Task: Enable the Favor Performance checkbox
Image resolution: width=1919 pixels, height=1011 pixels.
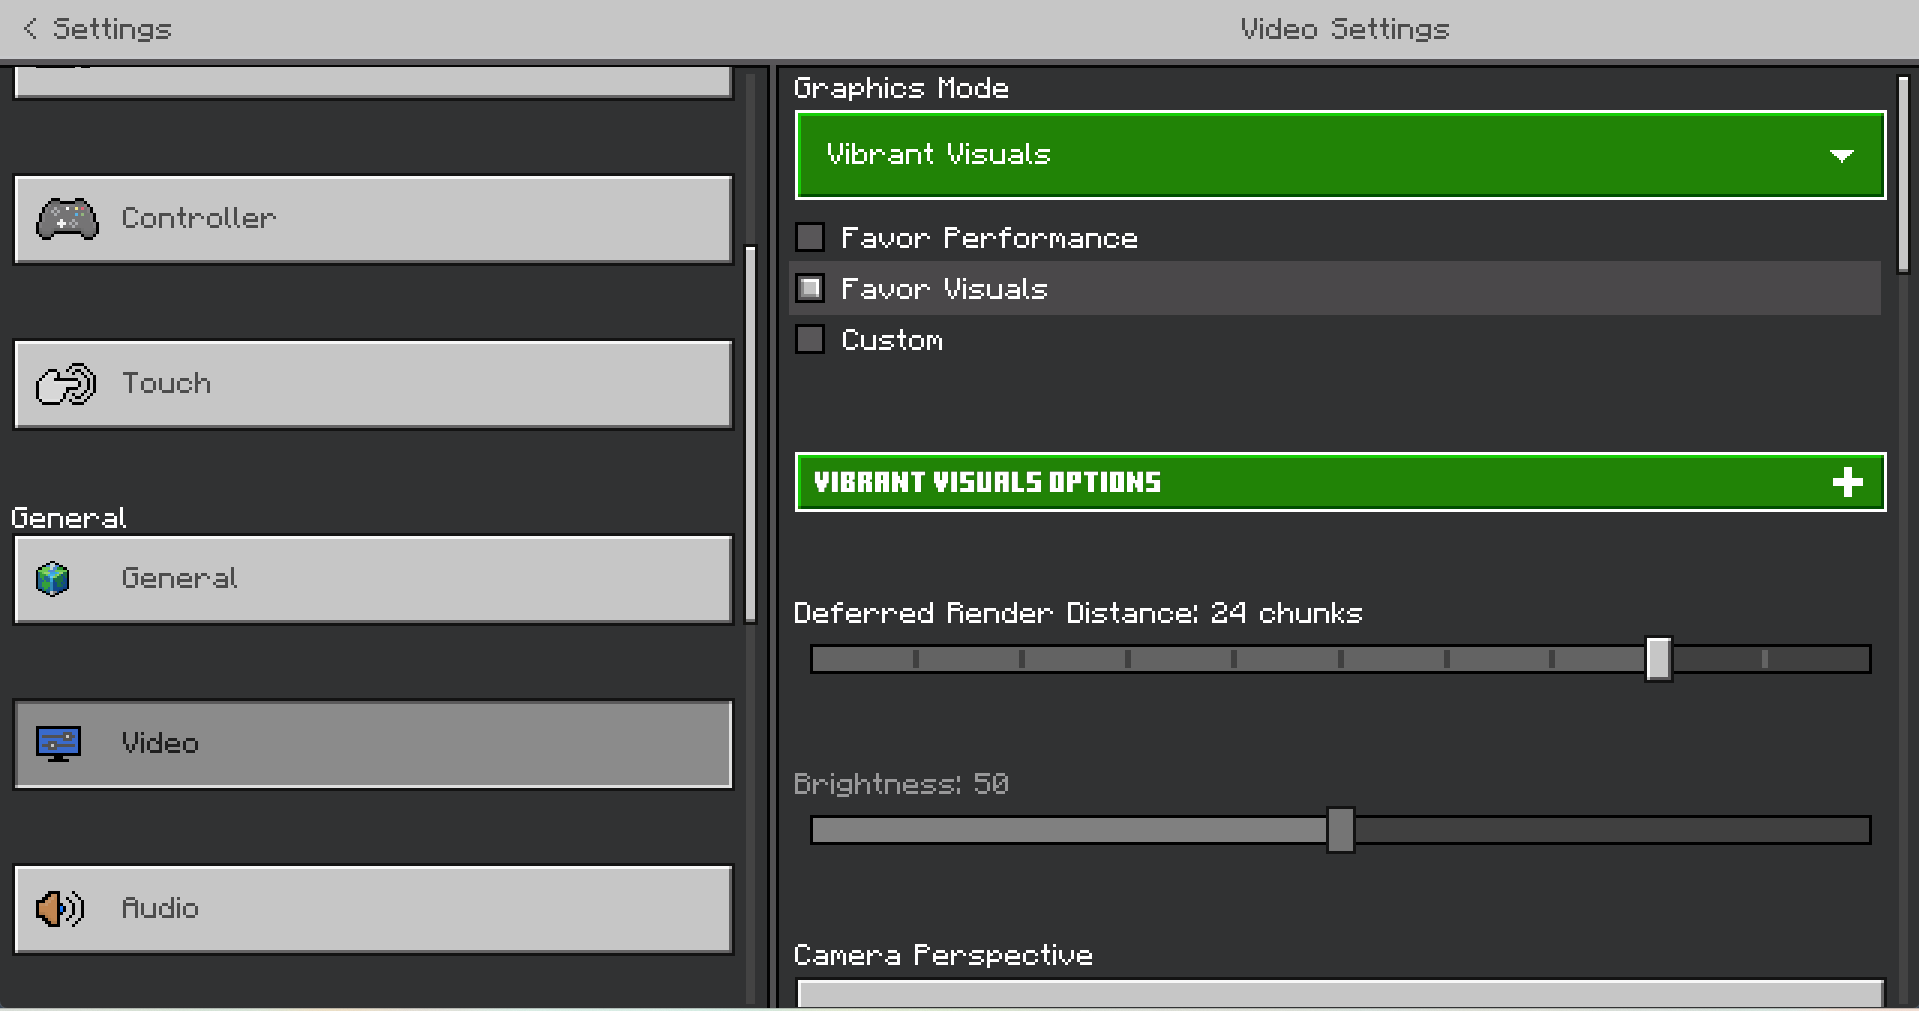Action: click(x=810, y=237)
